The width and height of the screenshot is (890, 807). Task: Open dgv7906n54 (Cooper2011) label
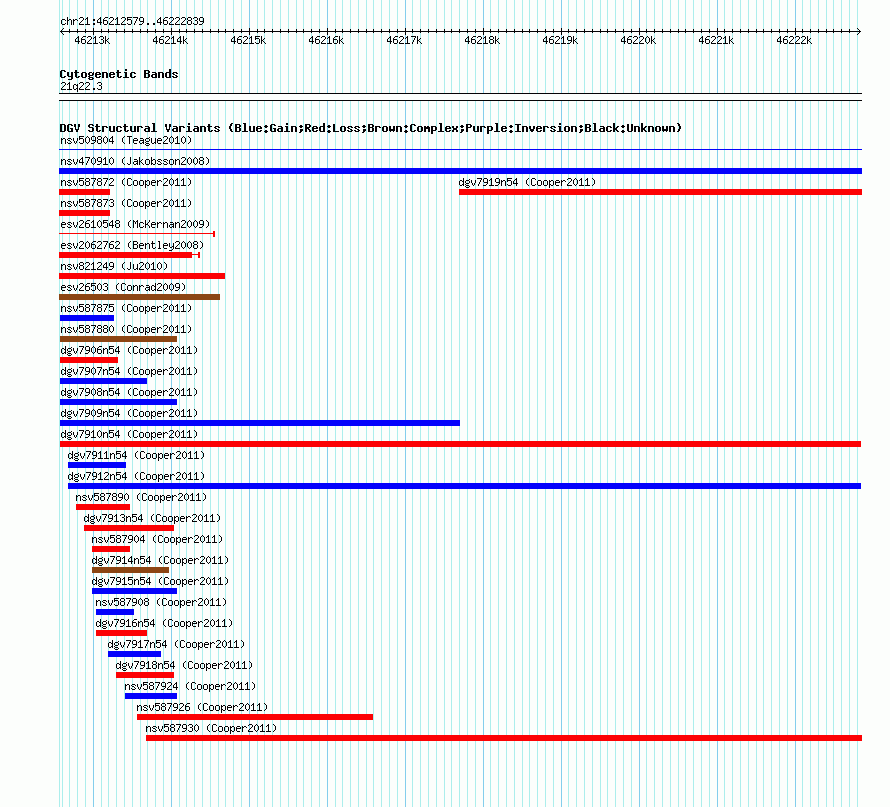[129, 350]
